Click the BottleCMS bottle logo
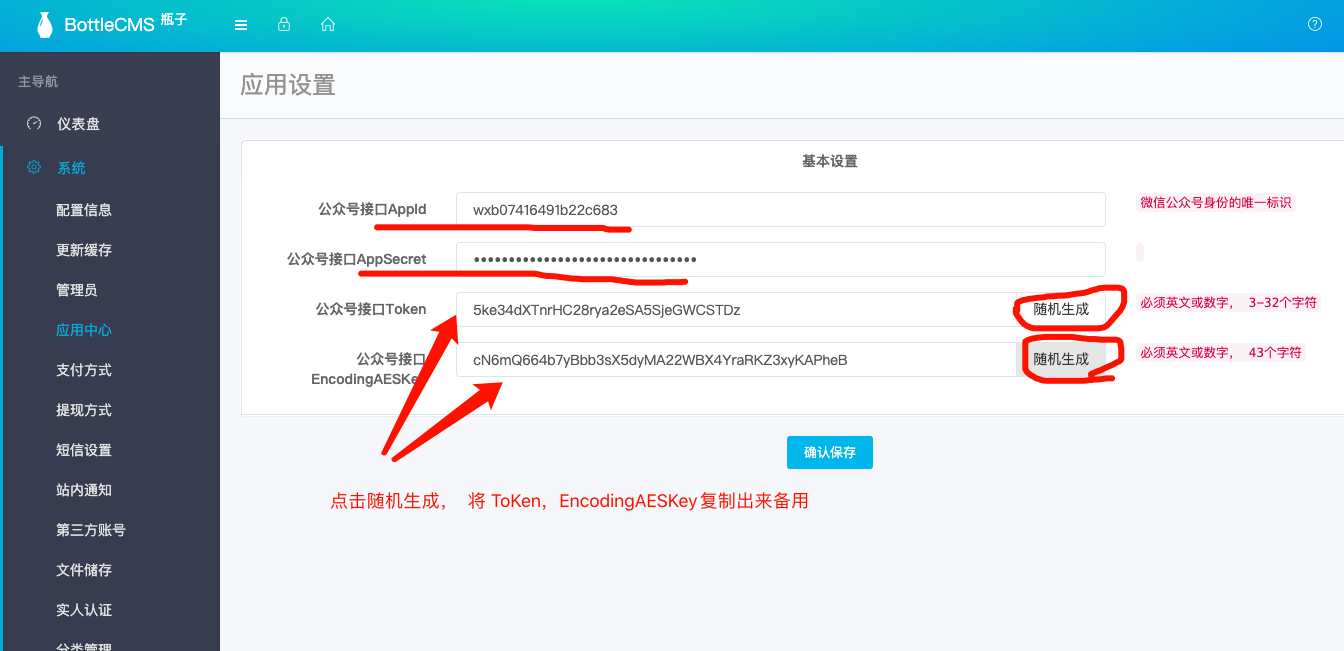1344x651 pixels. pos(44,25)
